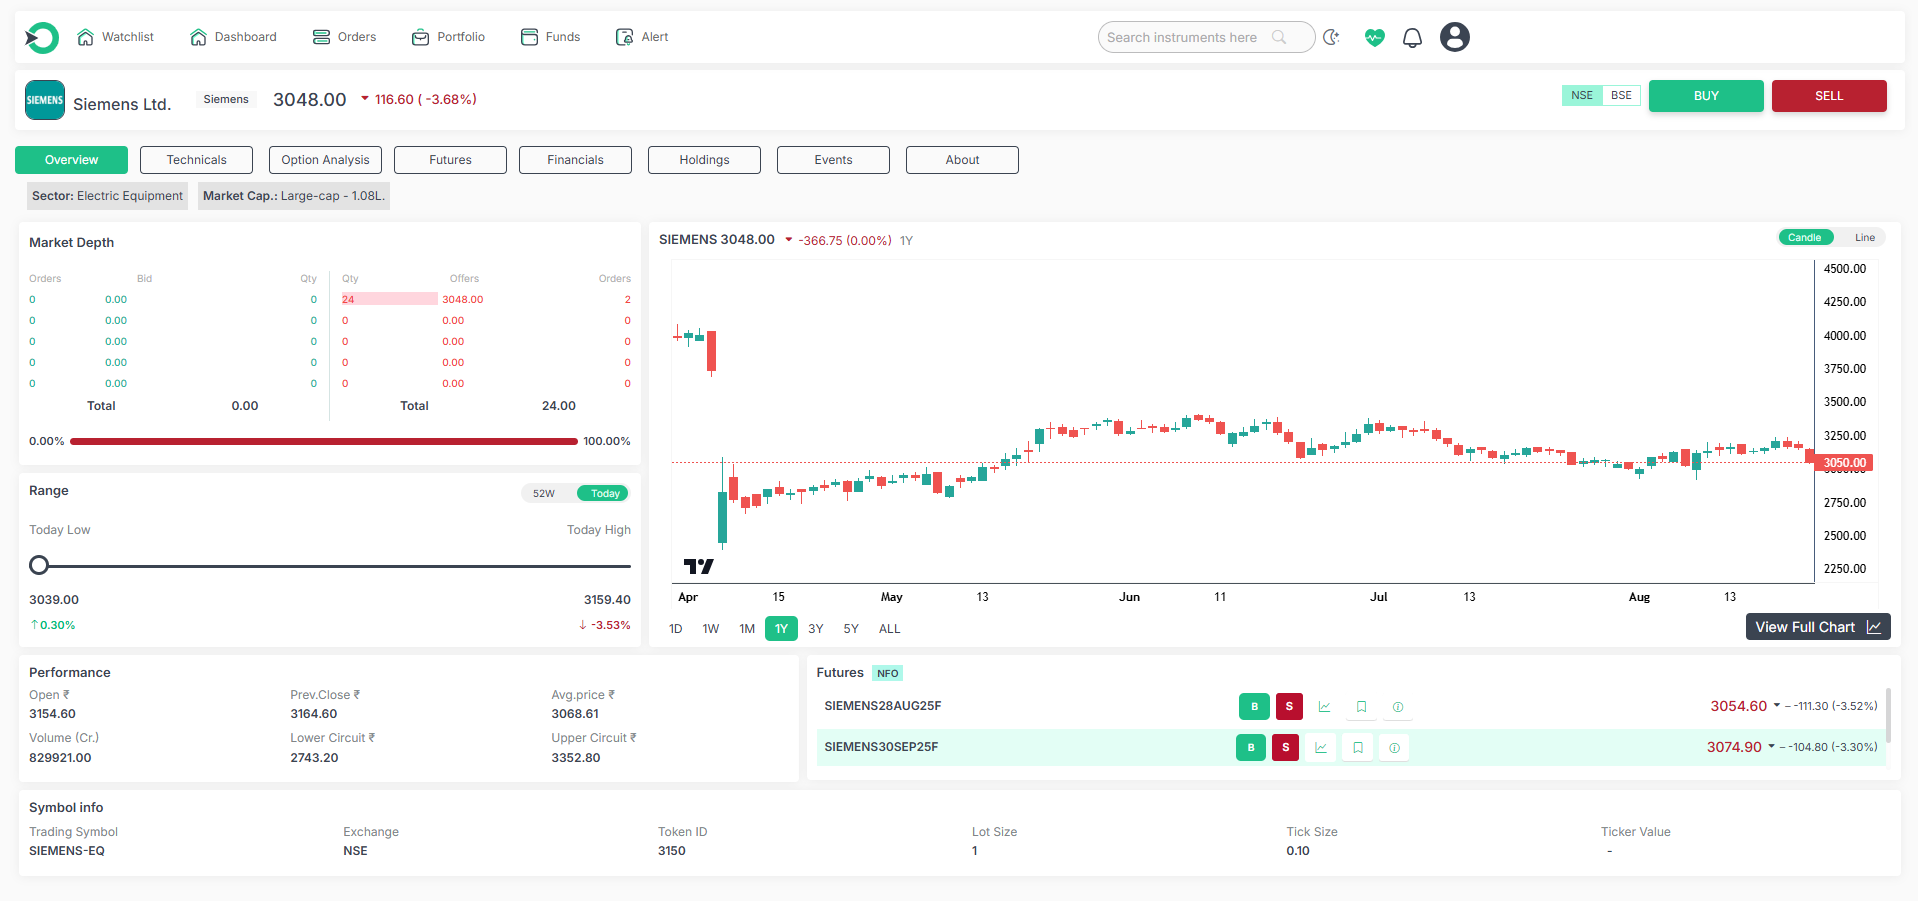Screen dimensions: 1918x901
Task: Click View Full Chart button
Action: pyautogui.click(x=1817, y=627)
